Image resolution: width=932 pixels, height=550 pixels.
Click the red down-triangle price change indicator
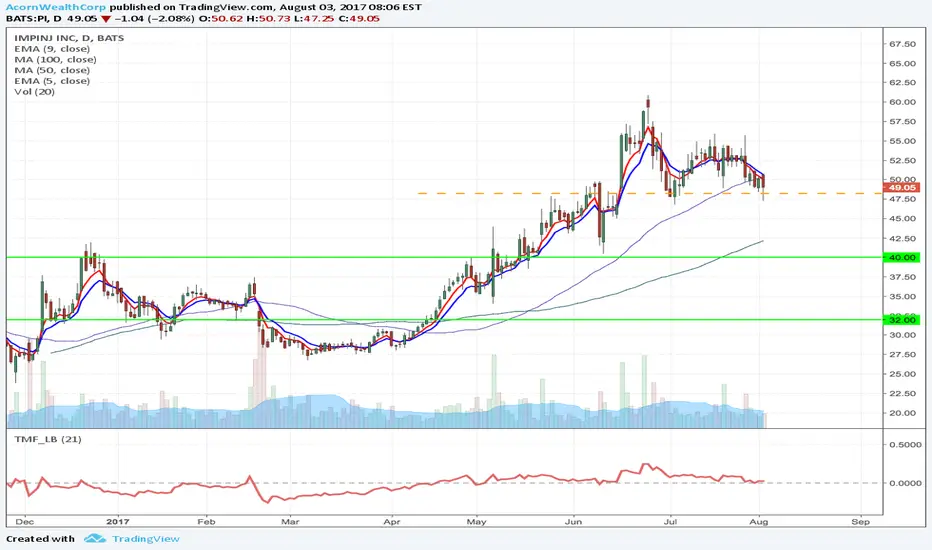105,19
